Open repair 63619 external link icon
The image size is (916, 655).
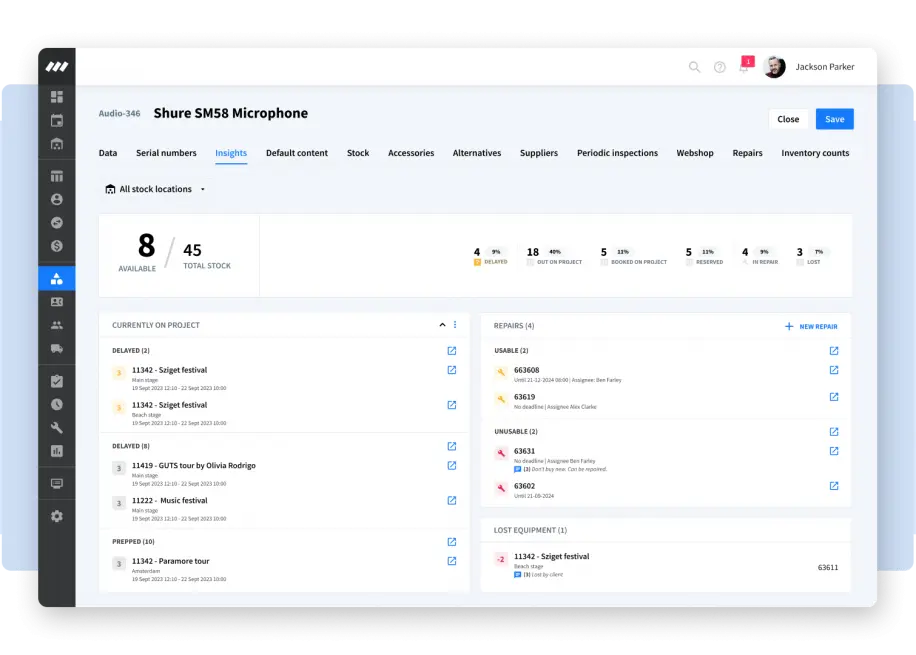tap(834, 397)
